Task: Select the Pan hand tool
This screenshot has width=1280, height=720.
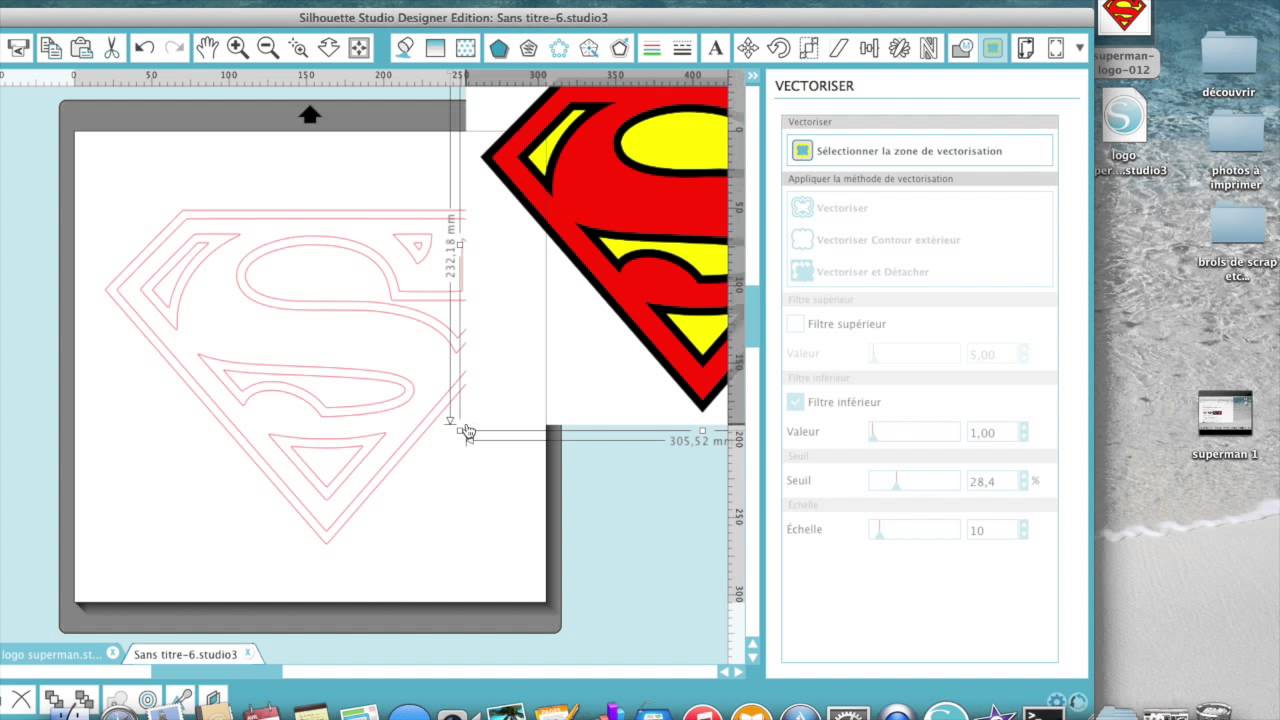Action: point(207,47)
